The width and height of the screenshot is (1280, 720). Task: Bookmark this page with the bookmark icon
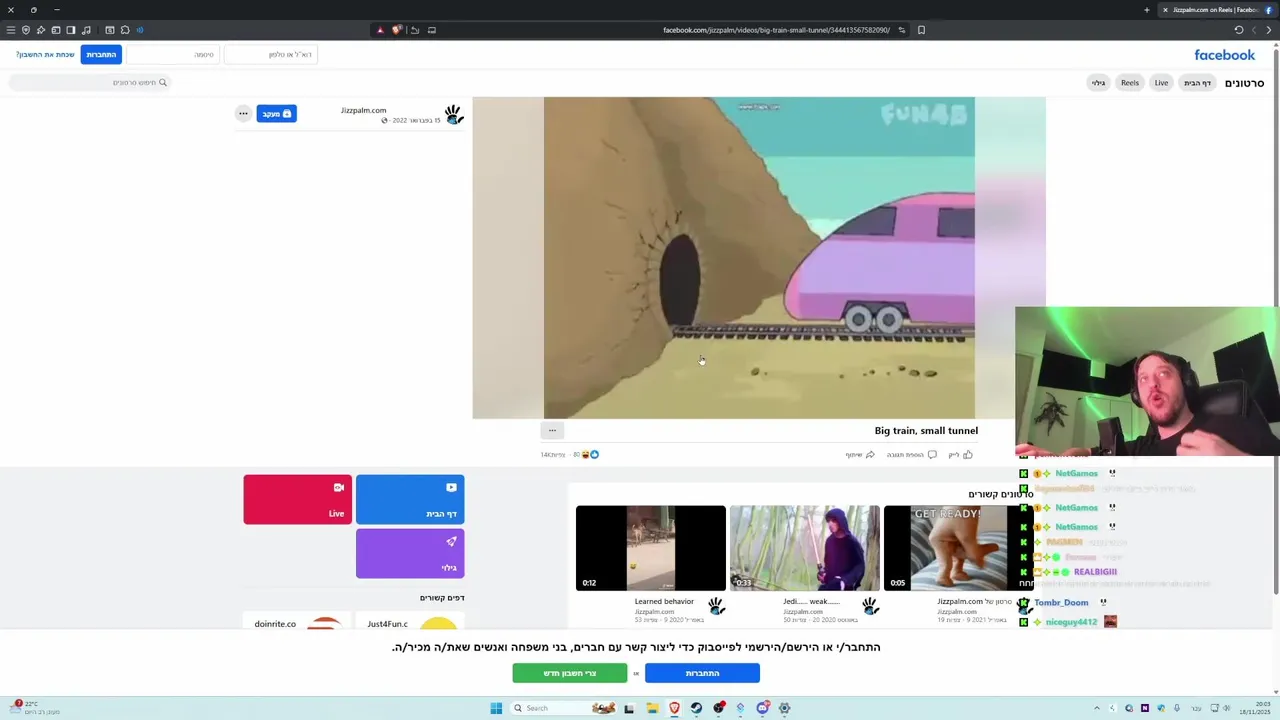tap(921, 30)
